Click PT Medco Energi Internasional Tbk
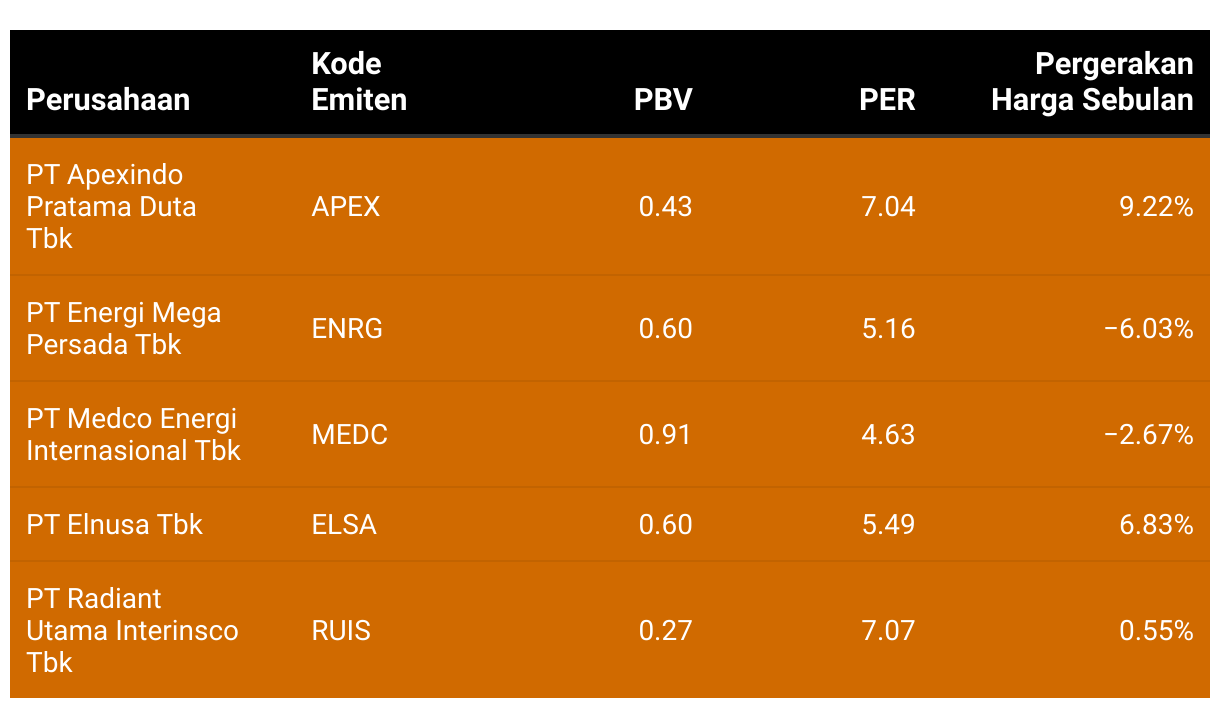This screenshot has width=1220, height=708. [133, 434]
